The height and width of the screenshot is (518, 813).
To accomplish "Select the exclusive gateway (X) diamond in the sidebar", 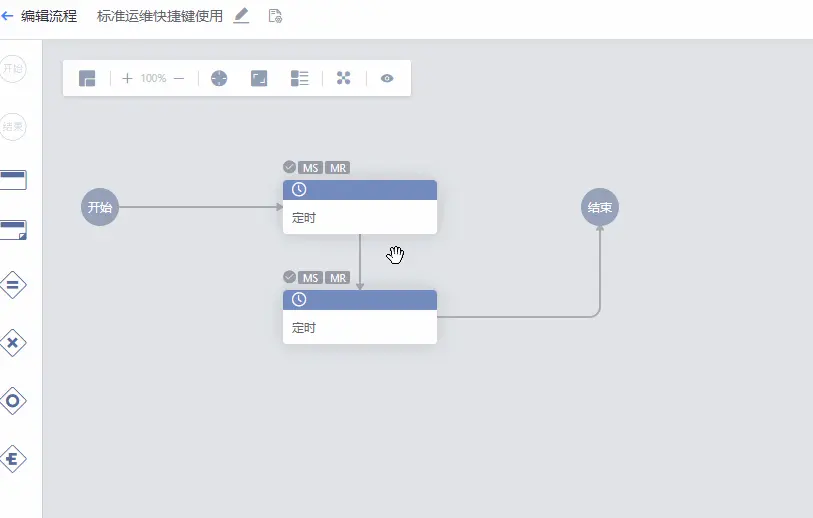I will pyautogui.click(x=13, y=343).
